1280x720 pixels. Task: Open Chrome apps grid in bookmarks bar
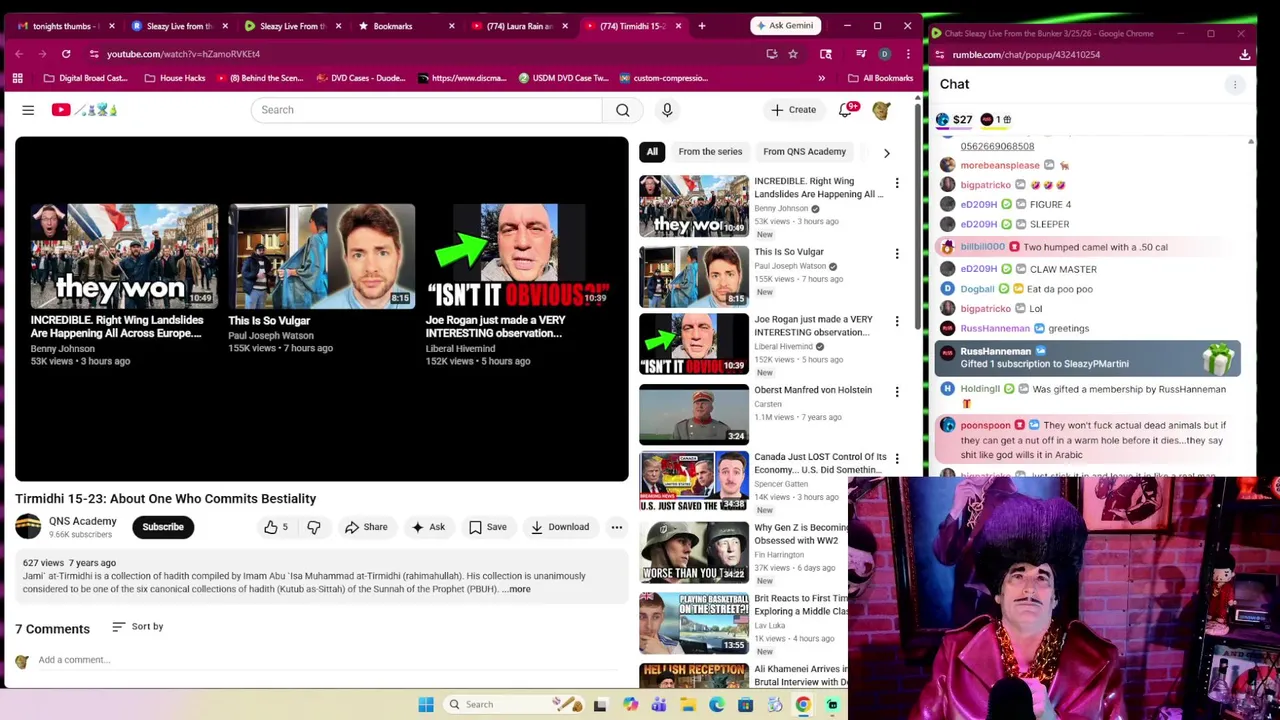pos(17,78)
